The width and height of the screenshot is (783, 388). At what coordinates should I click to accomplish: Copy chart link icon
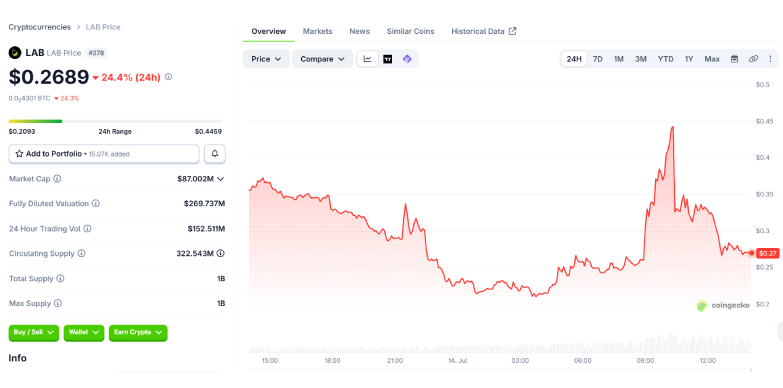[x=753, y=59]
